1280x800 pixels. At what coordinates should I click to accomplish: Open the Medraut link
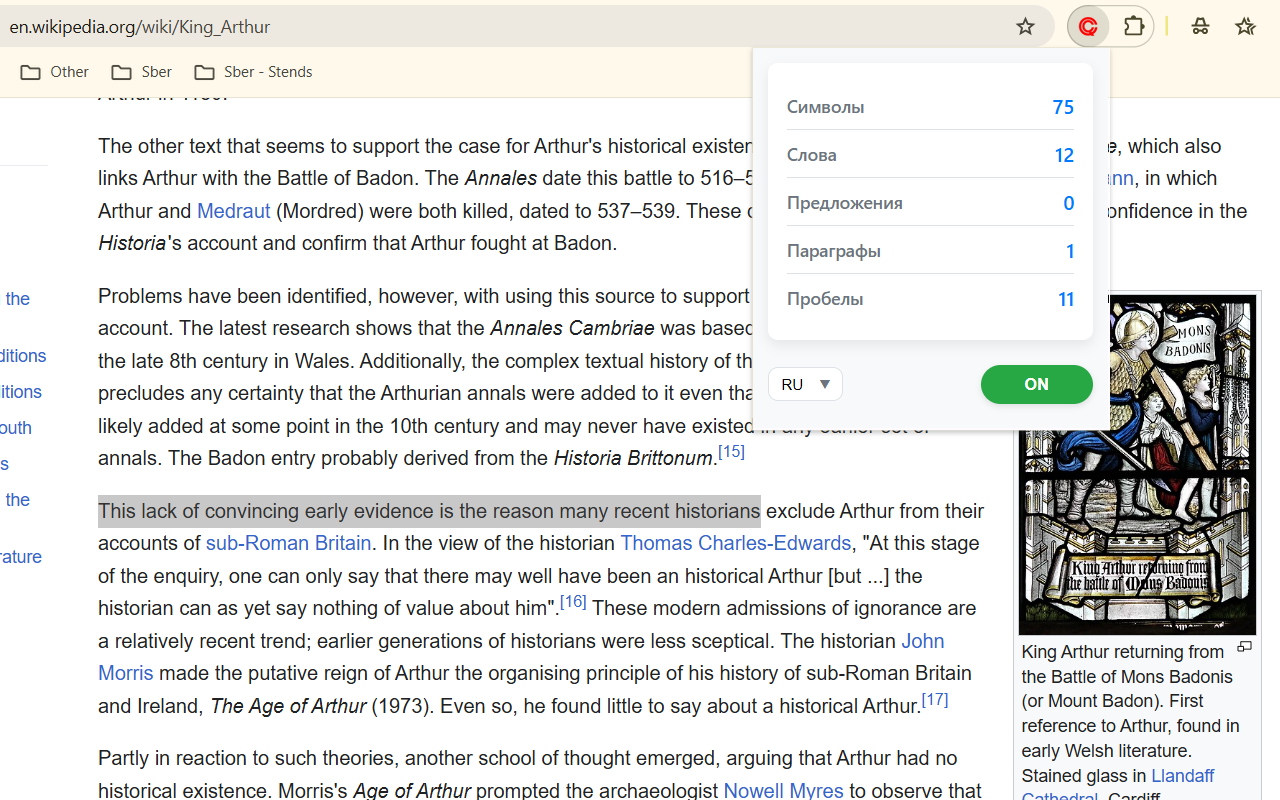[234, 211]
